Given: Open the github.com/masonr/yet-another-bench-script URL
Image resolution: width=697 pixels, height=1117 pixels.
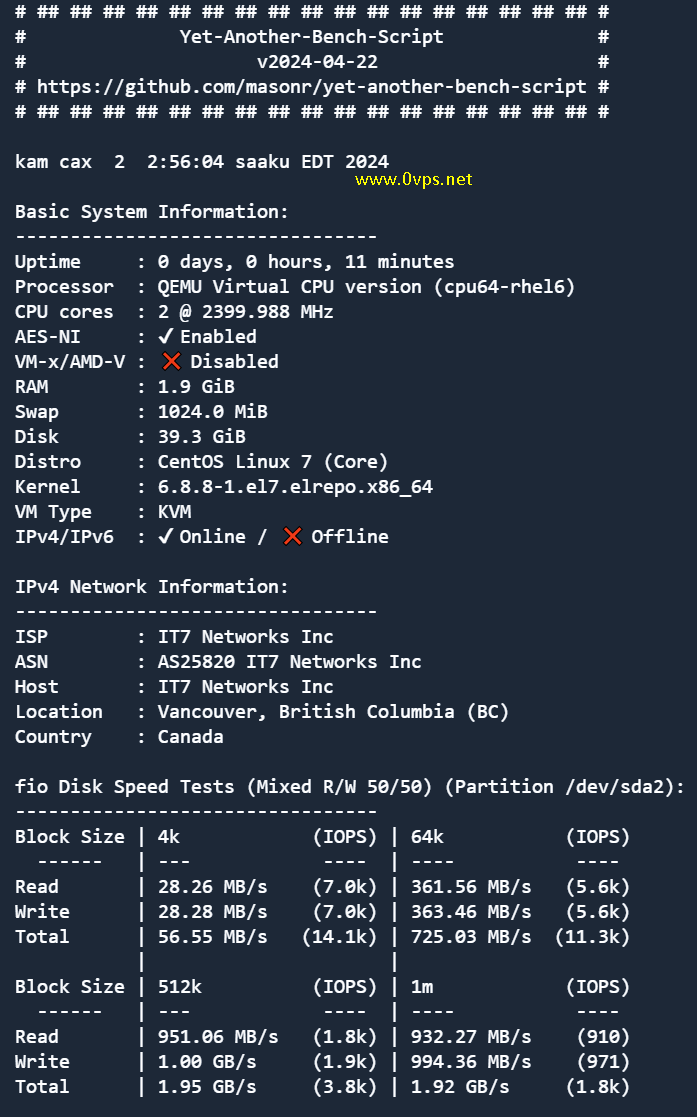Looking at the screenshot, I should click(311, 87).
